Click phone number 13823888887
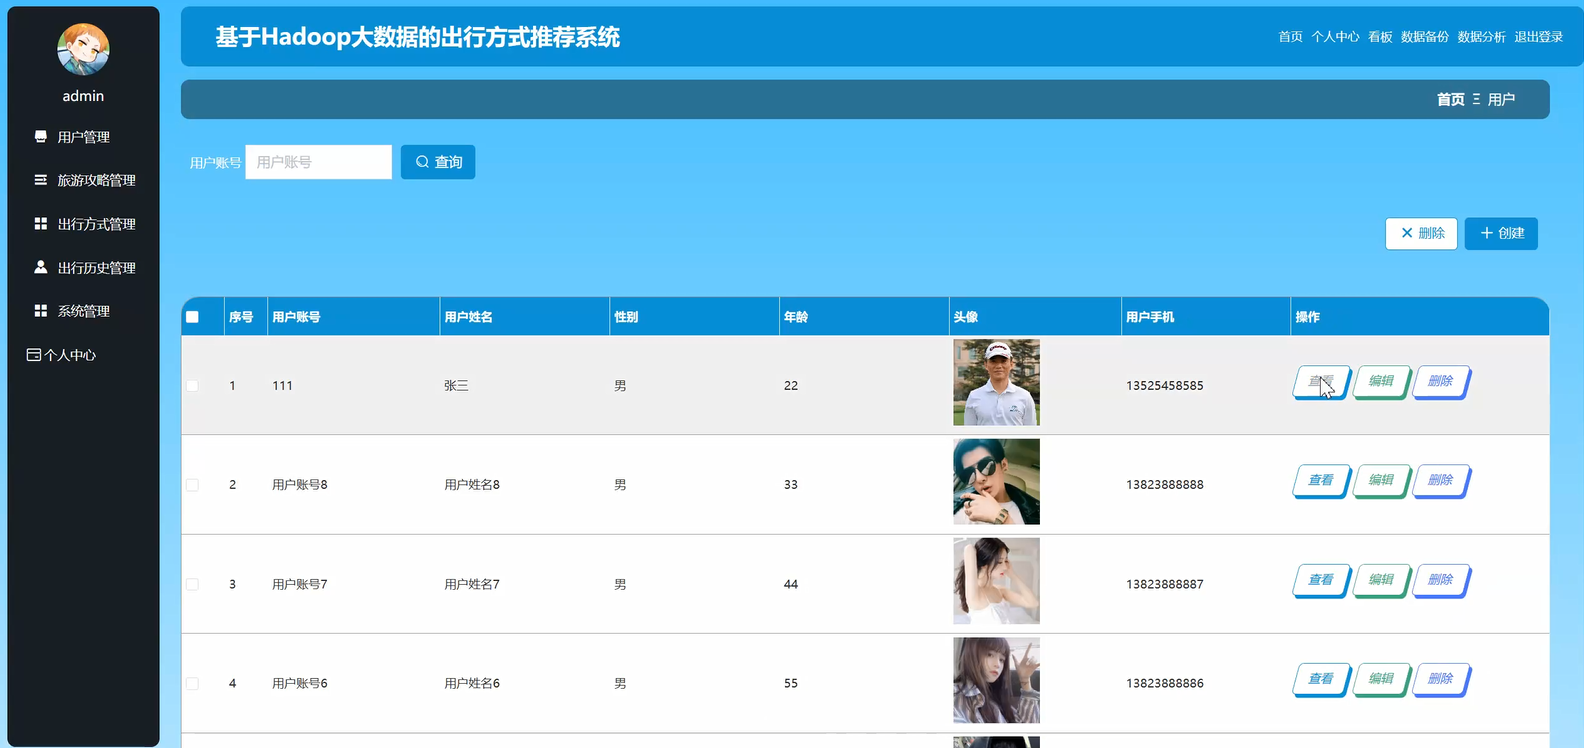The image size is (1584, 748). [x=1165, y=584]
